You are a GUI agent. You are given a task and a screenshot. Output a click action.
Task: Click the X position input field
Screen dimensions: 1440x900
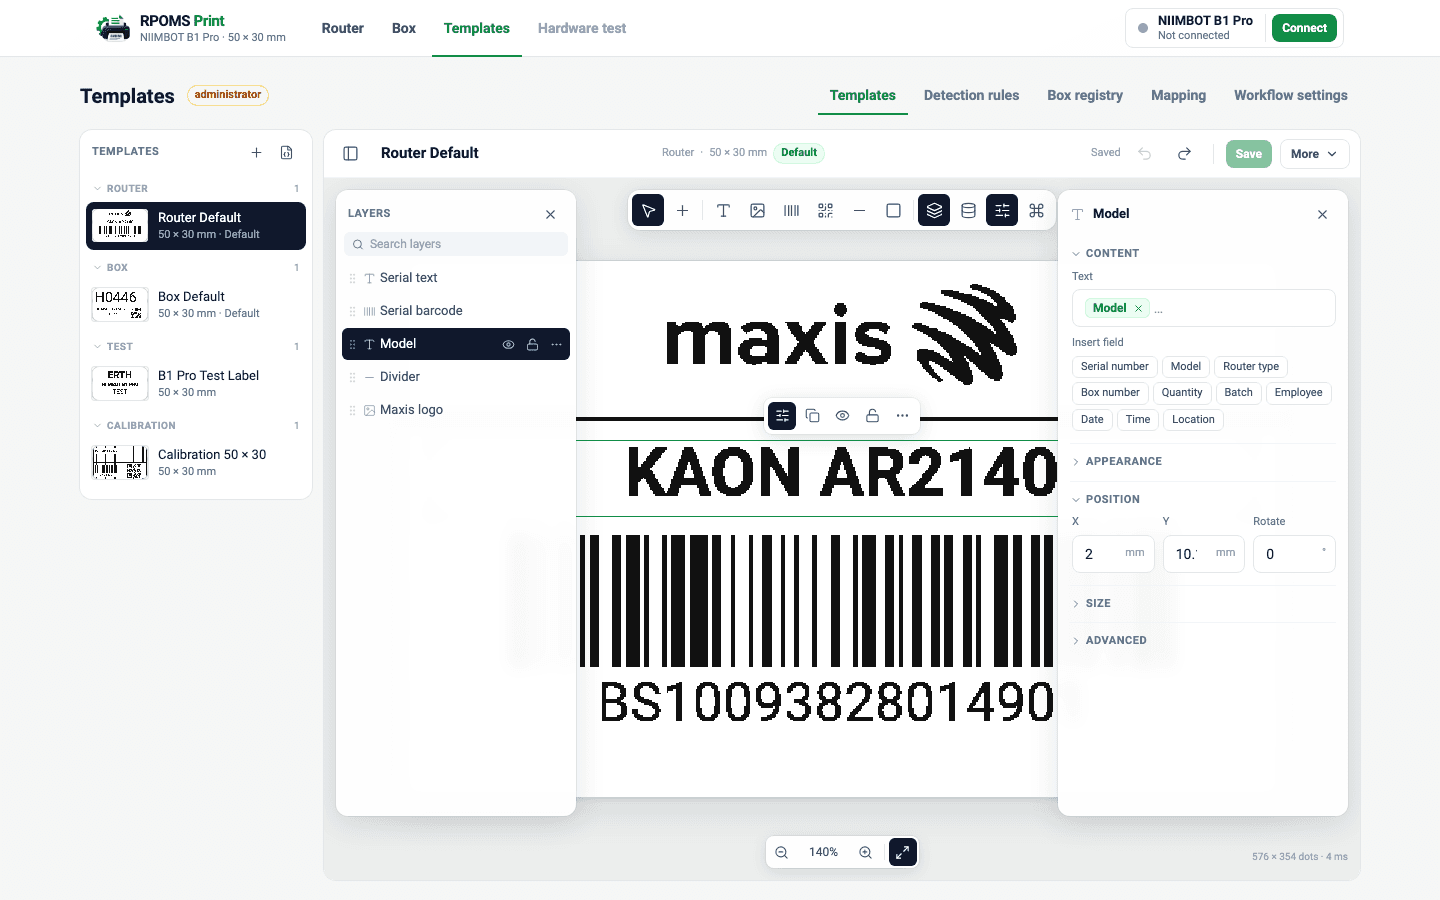[1113, 554]
